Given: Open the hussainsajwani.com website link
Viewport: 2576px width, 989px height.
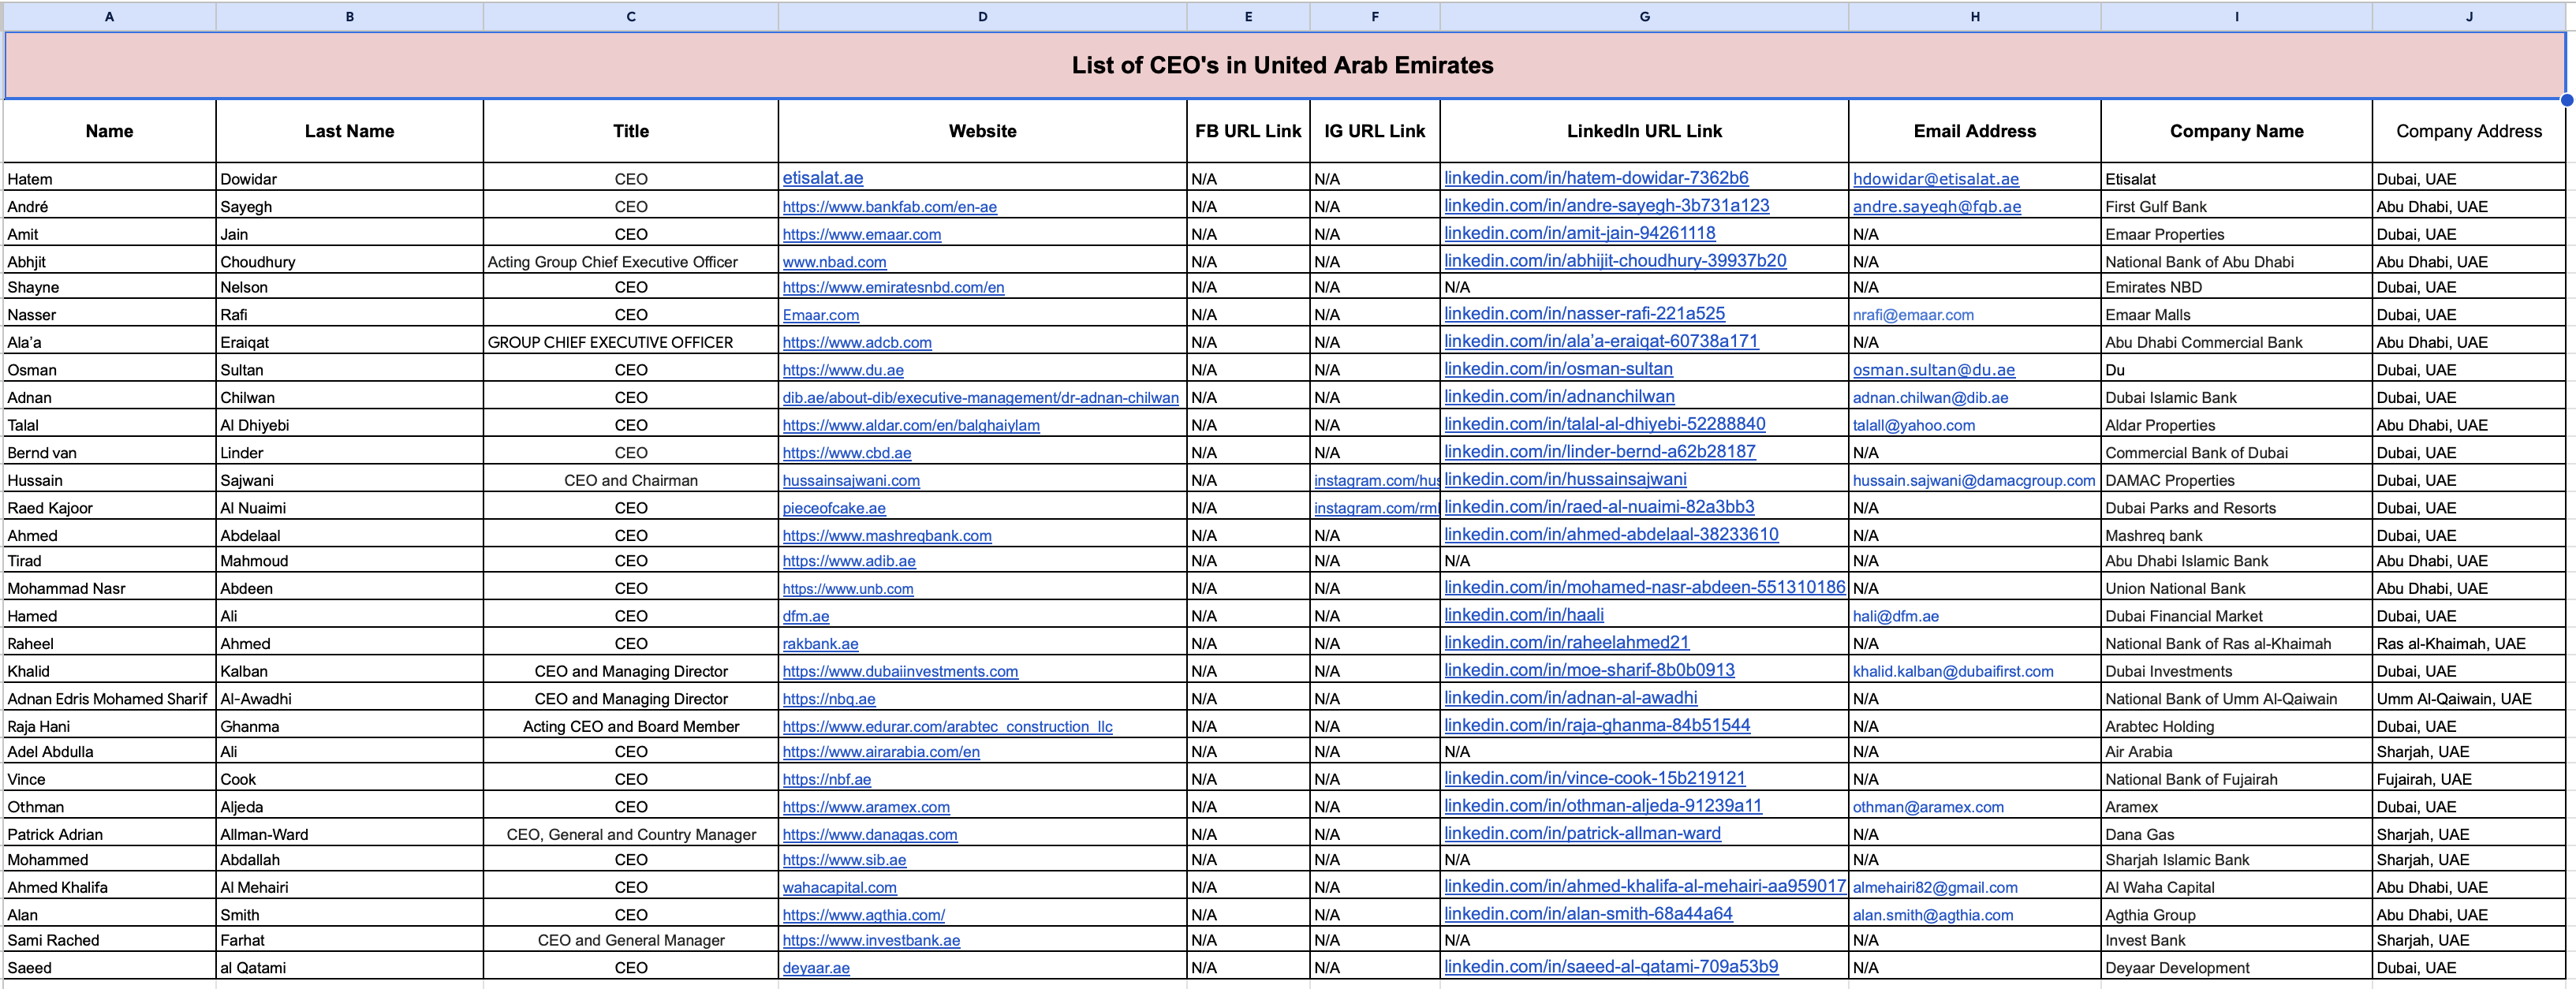Looking at the screenshot, I should click(851, 481).
